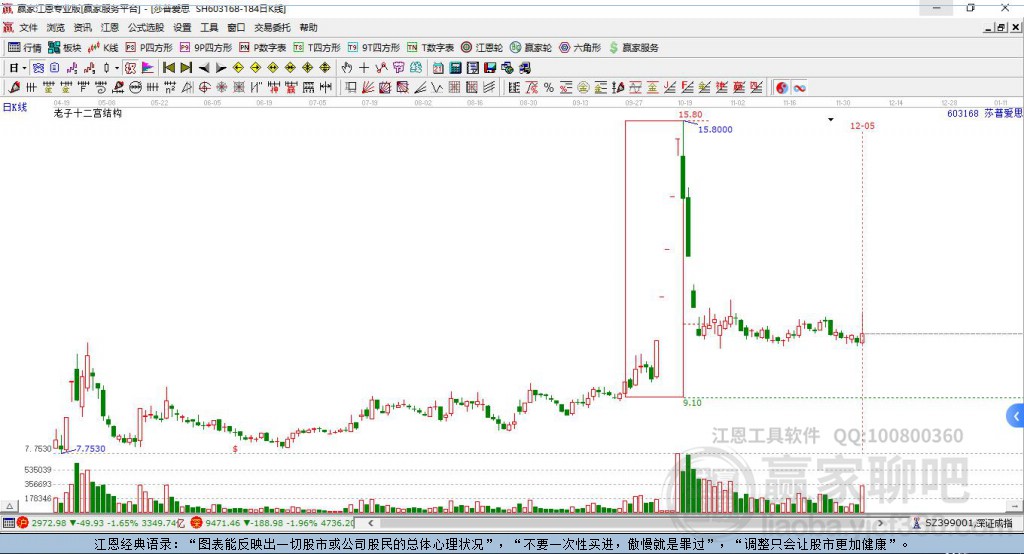
Task: Open the 帮助 menu
Action: click(x=308, y=27)
